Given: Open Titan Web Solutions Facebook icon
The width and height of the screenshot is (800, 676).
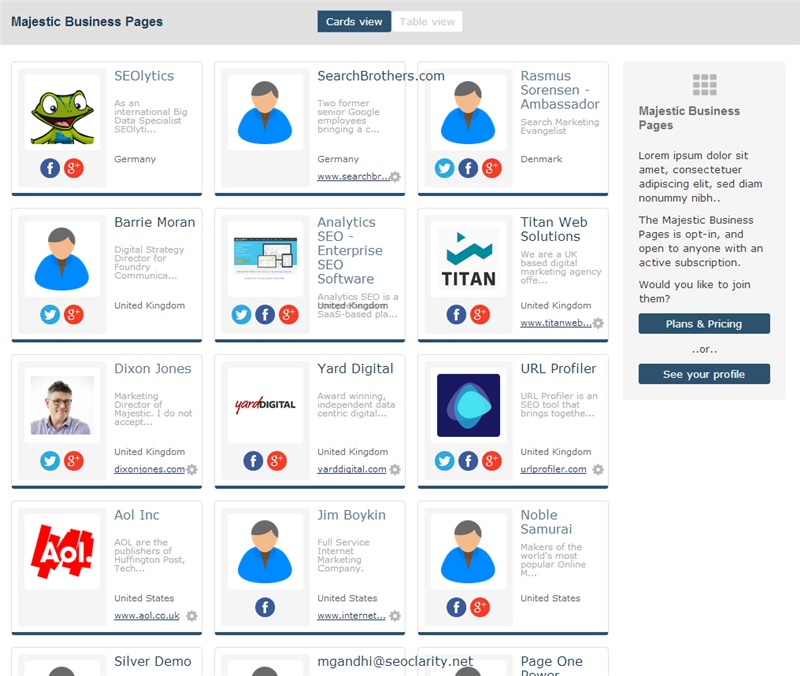Looking at the screenshot, I should click(456, 314).
